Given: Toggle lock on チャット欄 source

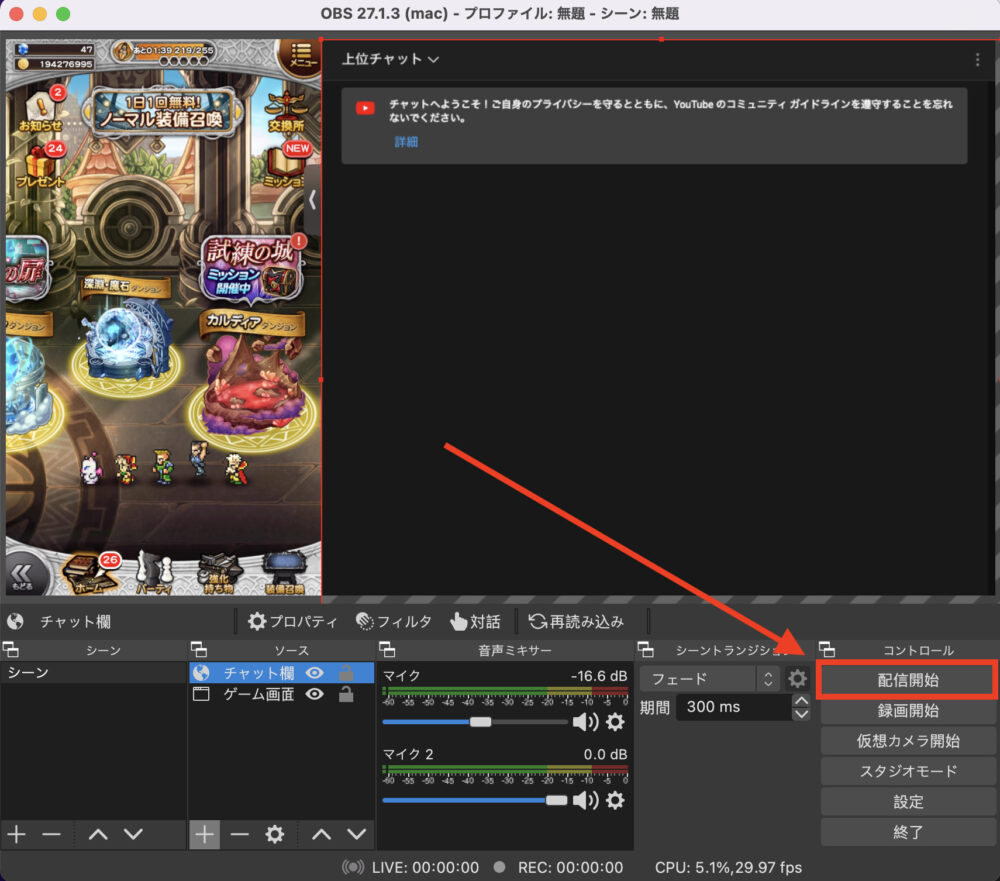Looking at the screenshot, I should (346, 672).
